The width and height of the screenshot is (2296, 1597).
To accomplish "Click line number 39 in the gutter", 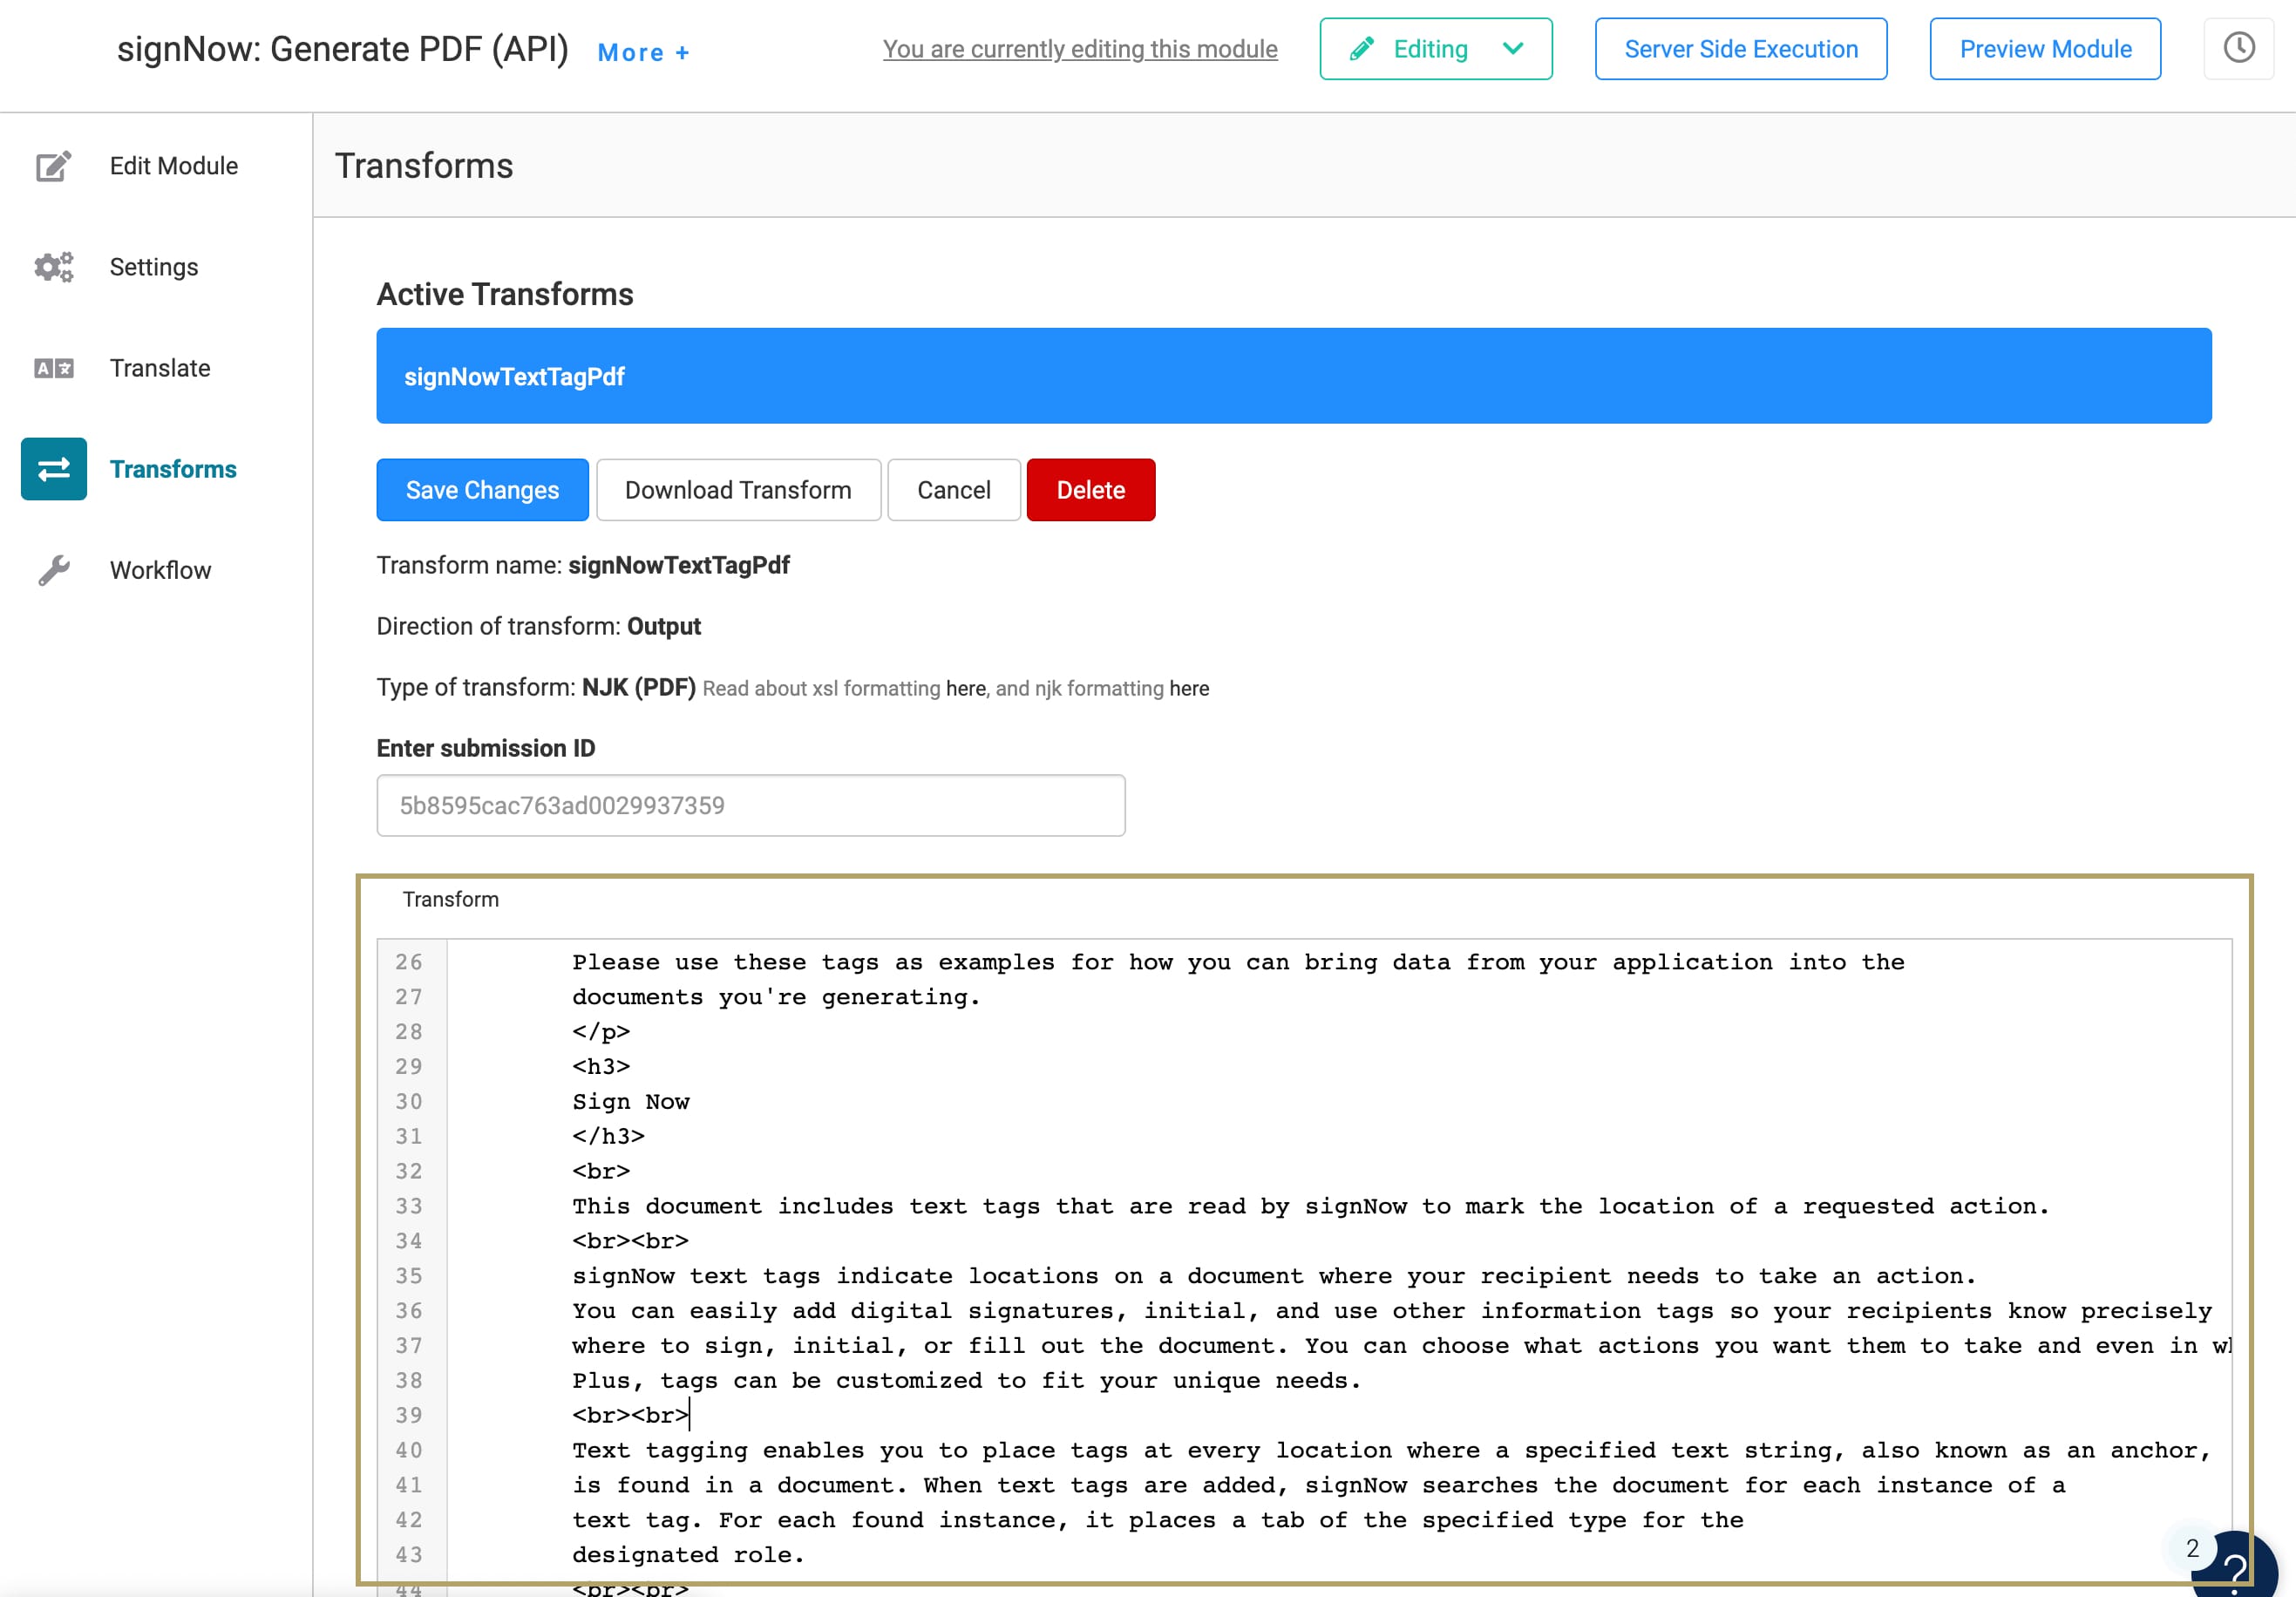I will click(x=409, y=1415).
